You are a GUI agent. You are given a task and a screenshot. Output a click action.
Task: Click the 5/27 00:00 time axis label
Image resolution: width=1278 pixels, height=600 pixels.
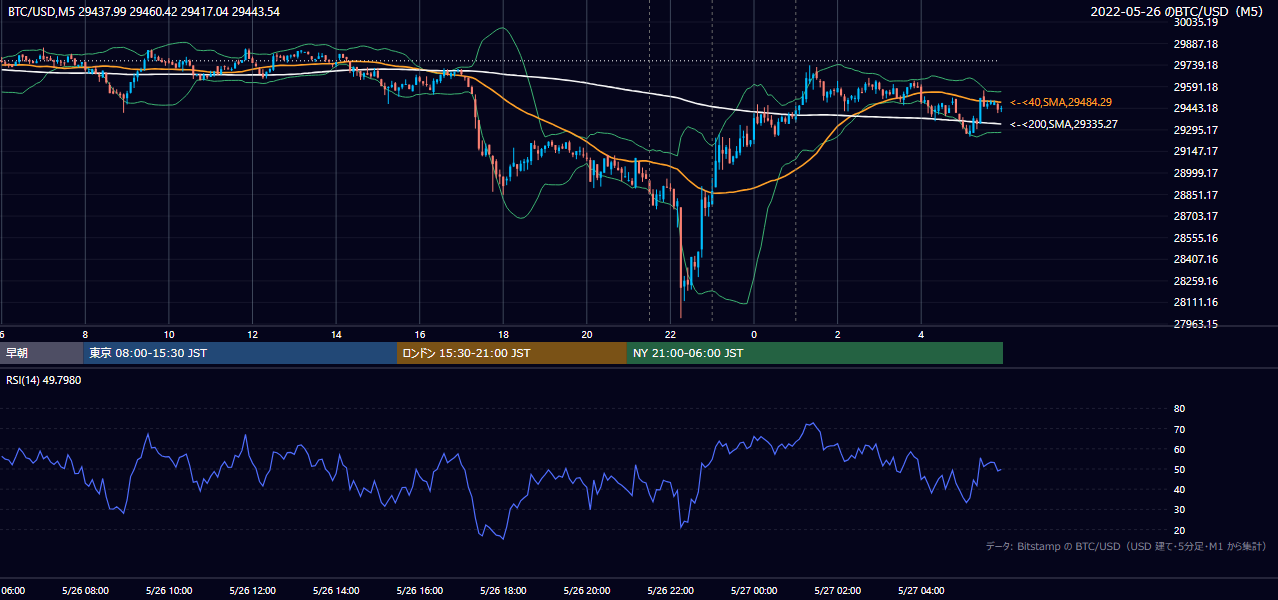(754, 591)
